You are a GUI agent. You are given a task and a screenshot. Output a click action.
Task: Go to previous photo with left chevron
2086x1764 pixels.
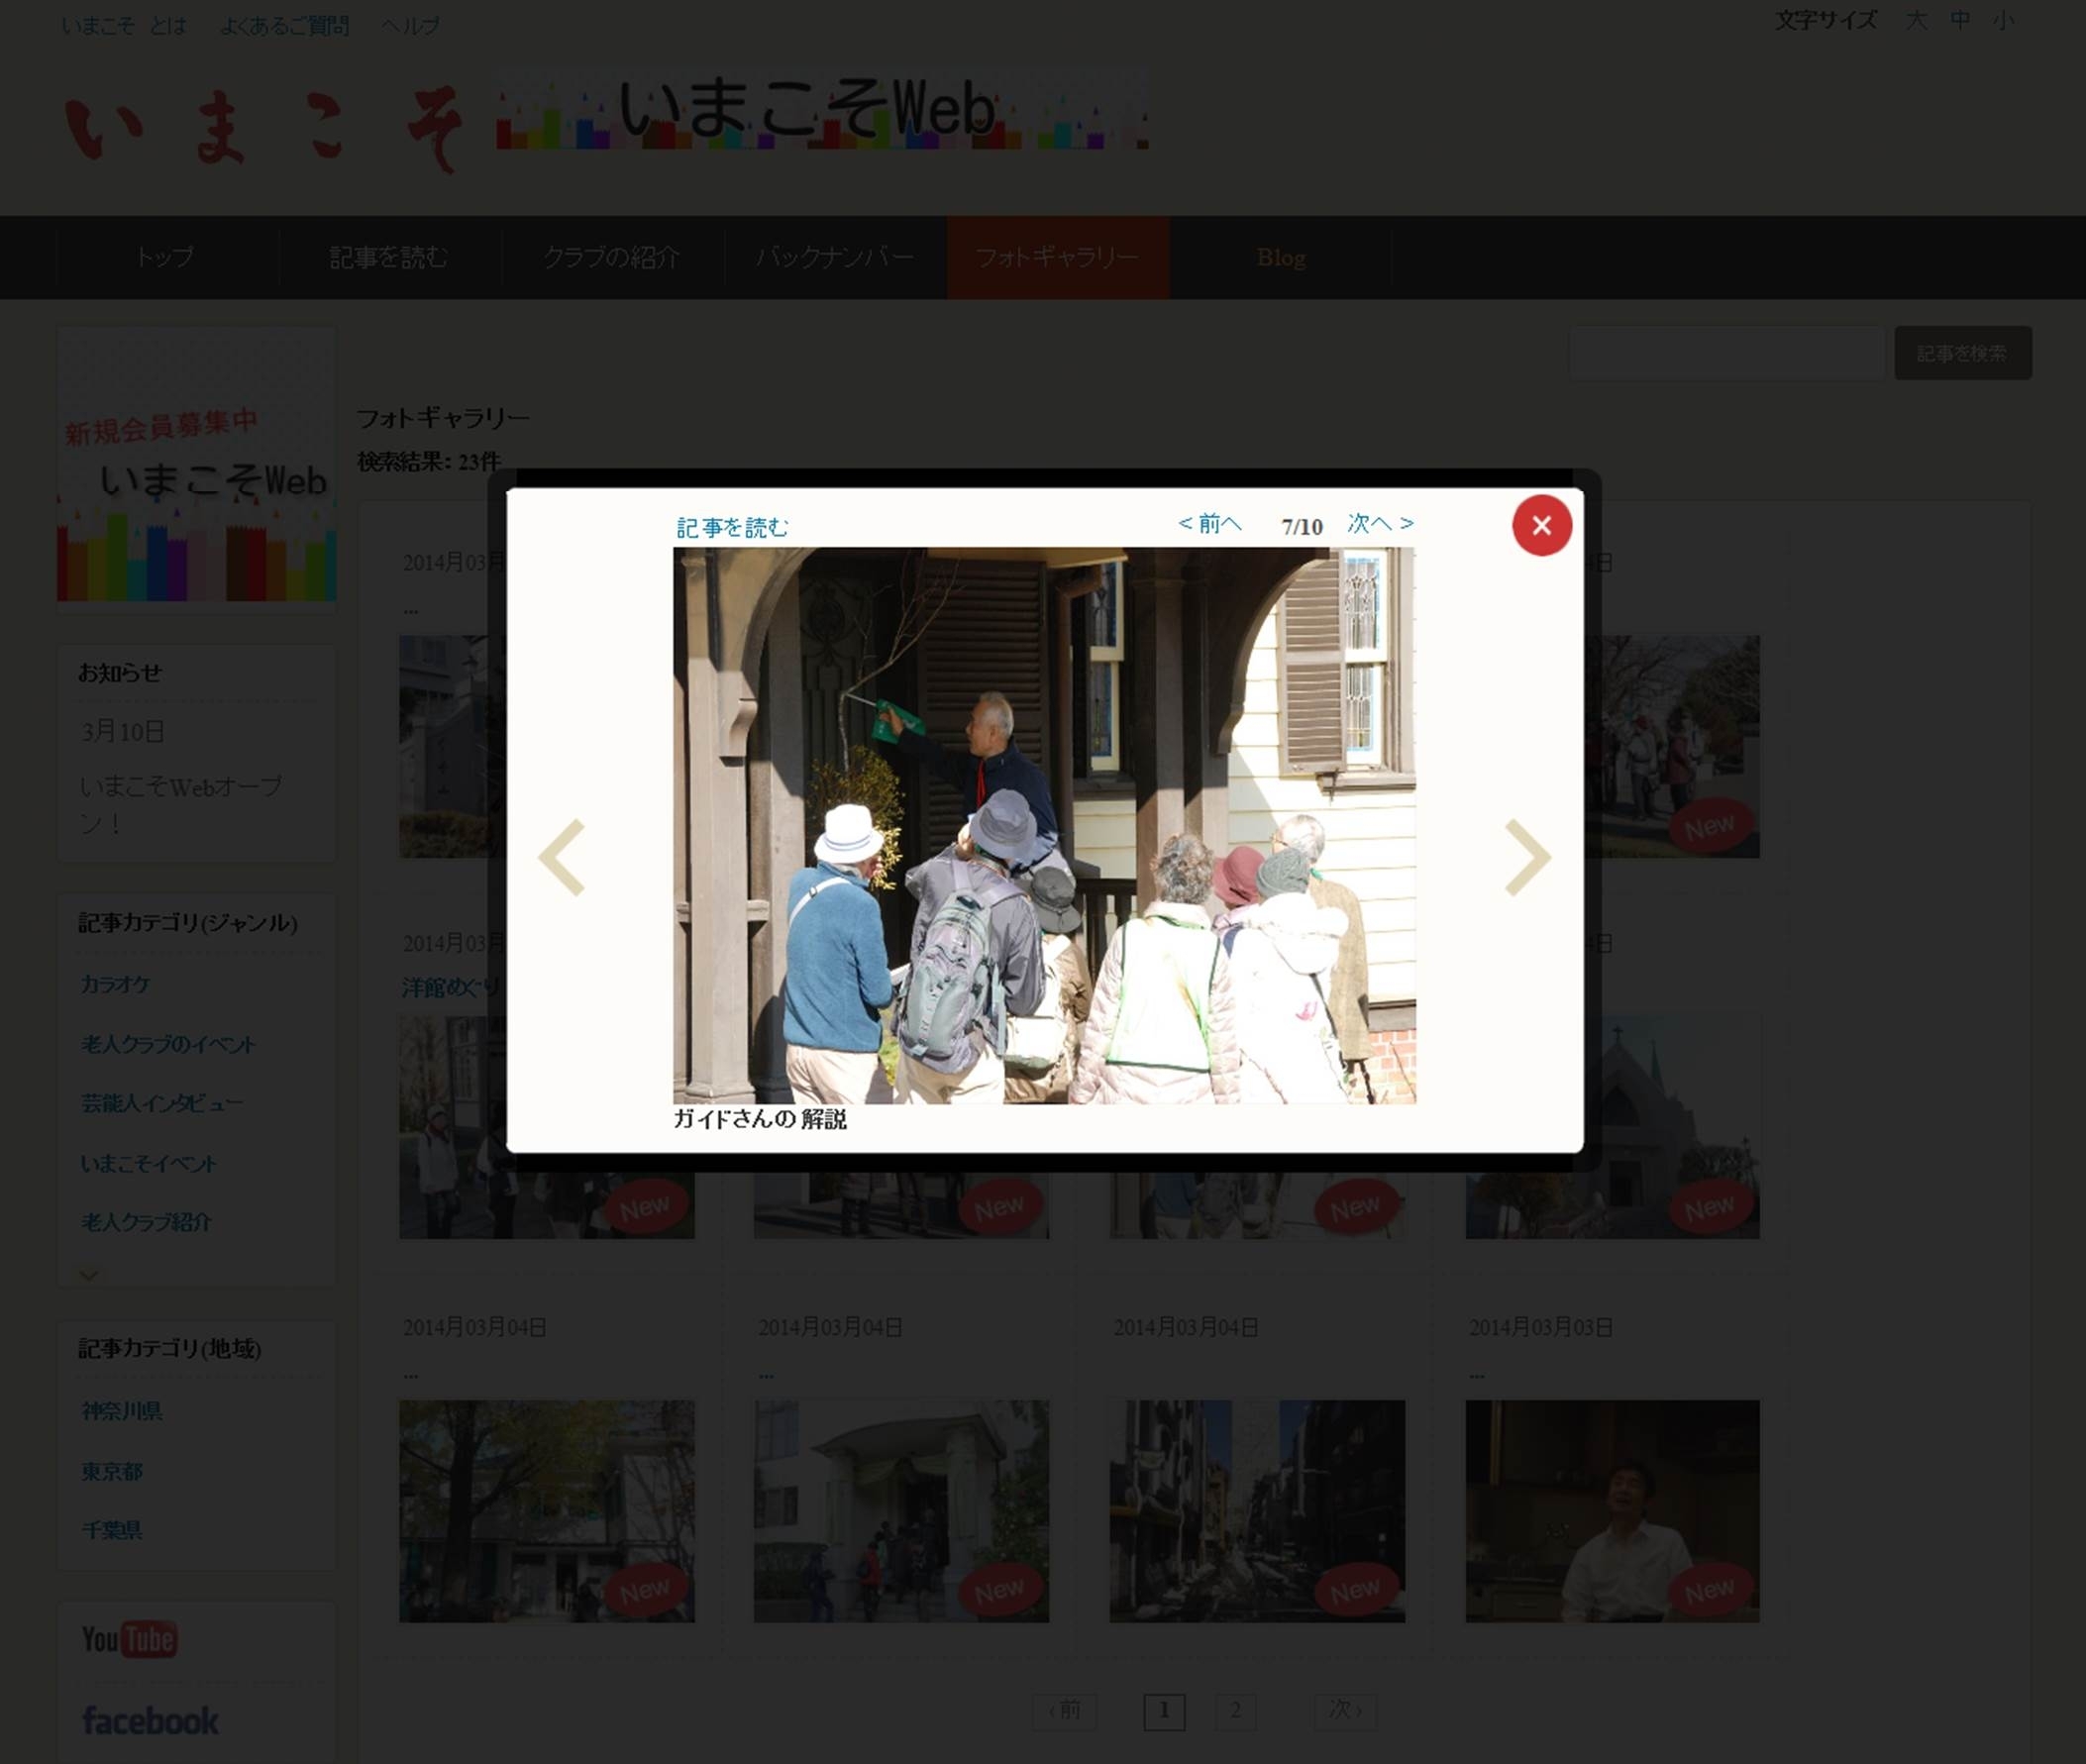click(562, 857)
